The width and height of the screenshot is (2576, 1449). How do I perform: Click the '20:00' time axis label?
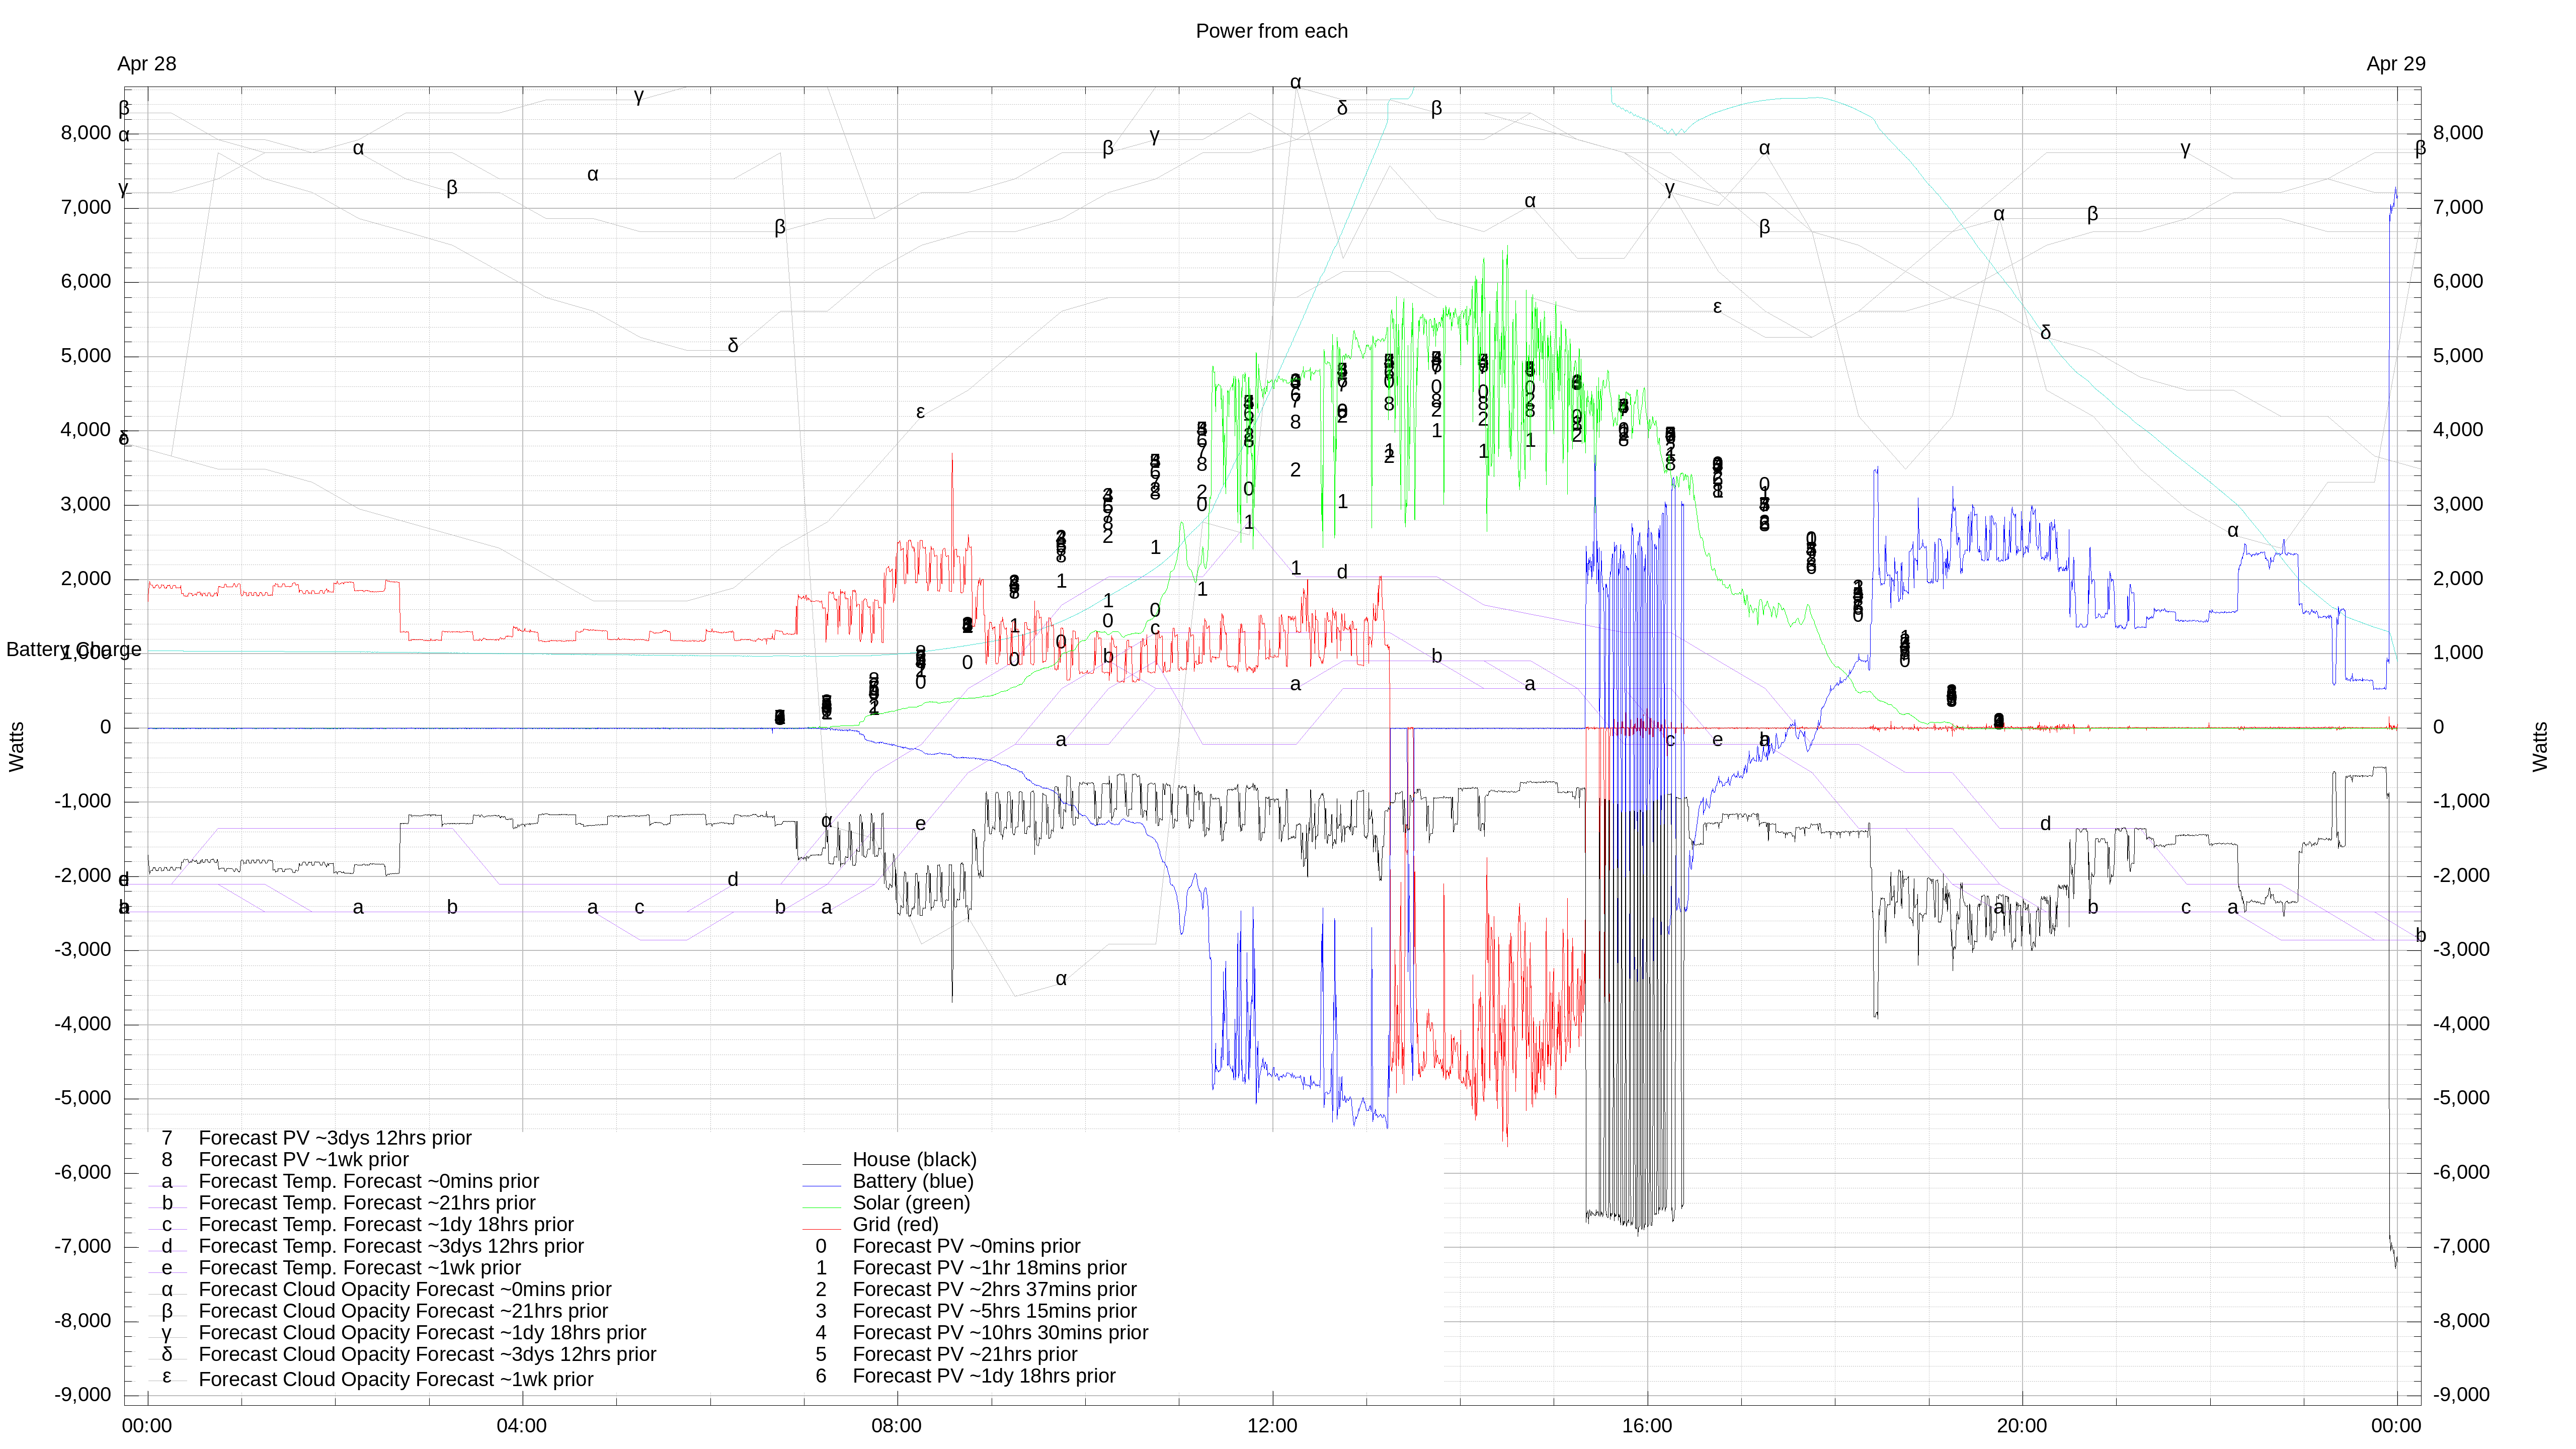tap(2022, 1426)
